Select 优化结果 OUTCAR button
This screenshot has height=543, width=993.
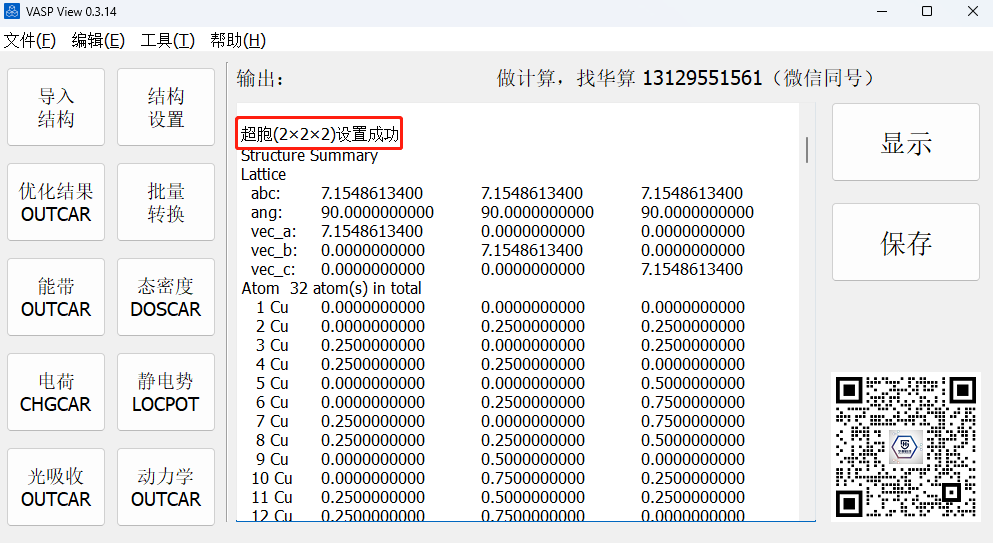56,202
